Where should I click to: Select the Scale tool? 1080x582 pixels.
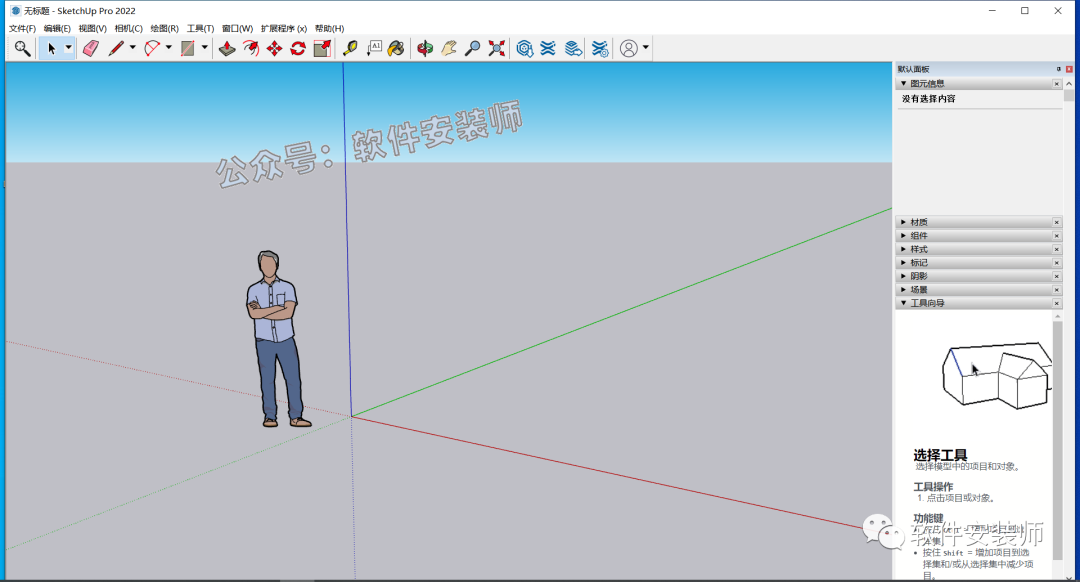coord(322,48)
